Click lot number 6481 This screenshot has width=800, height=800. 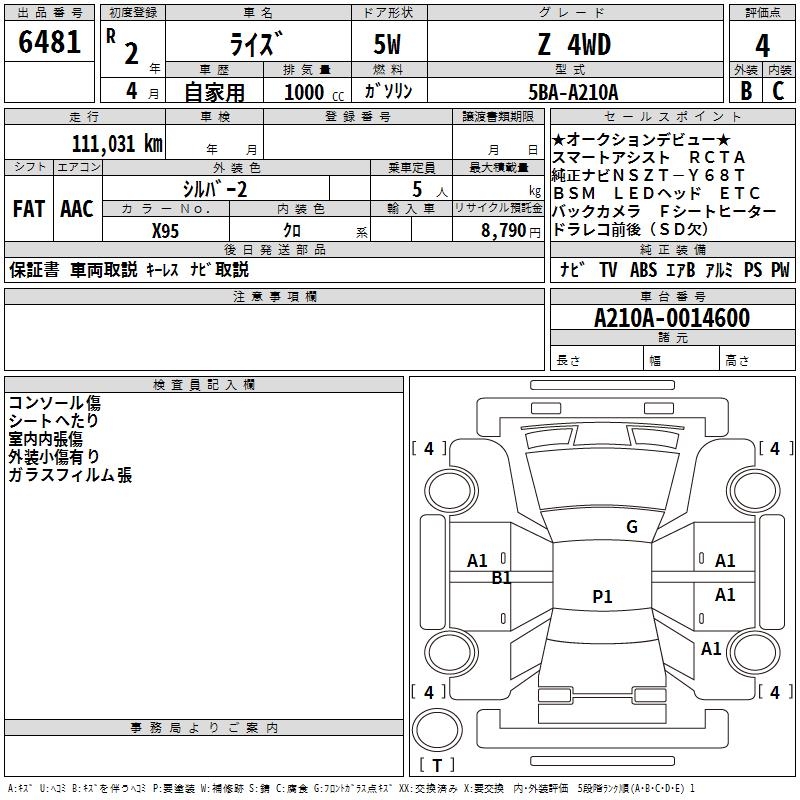pos(49,42)
